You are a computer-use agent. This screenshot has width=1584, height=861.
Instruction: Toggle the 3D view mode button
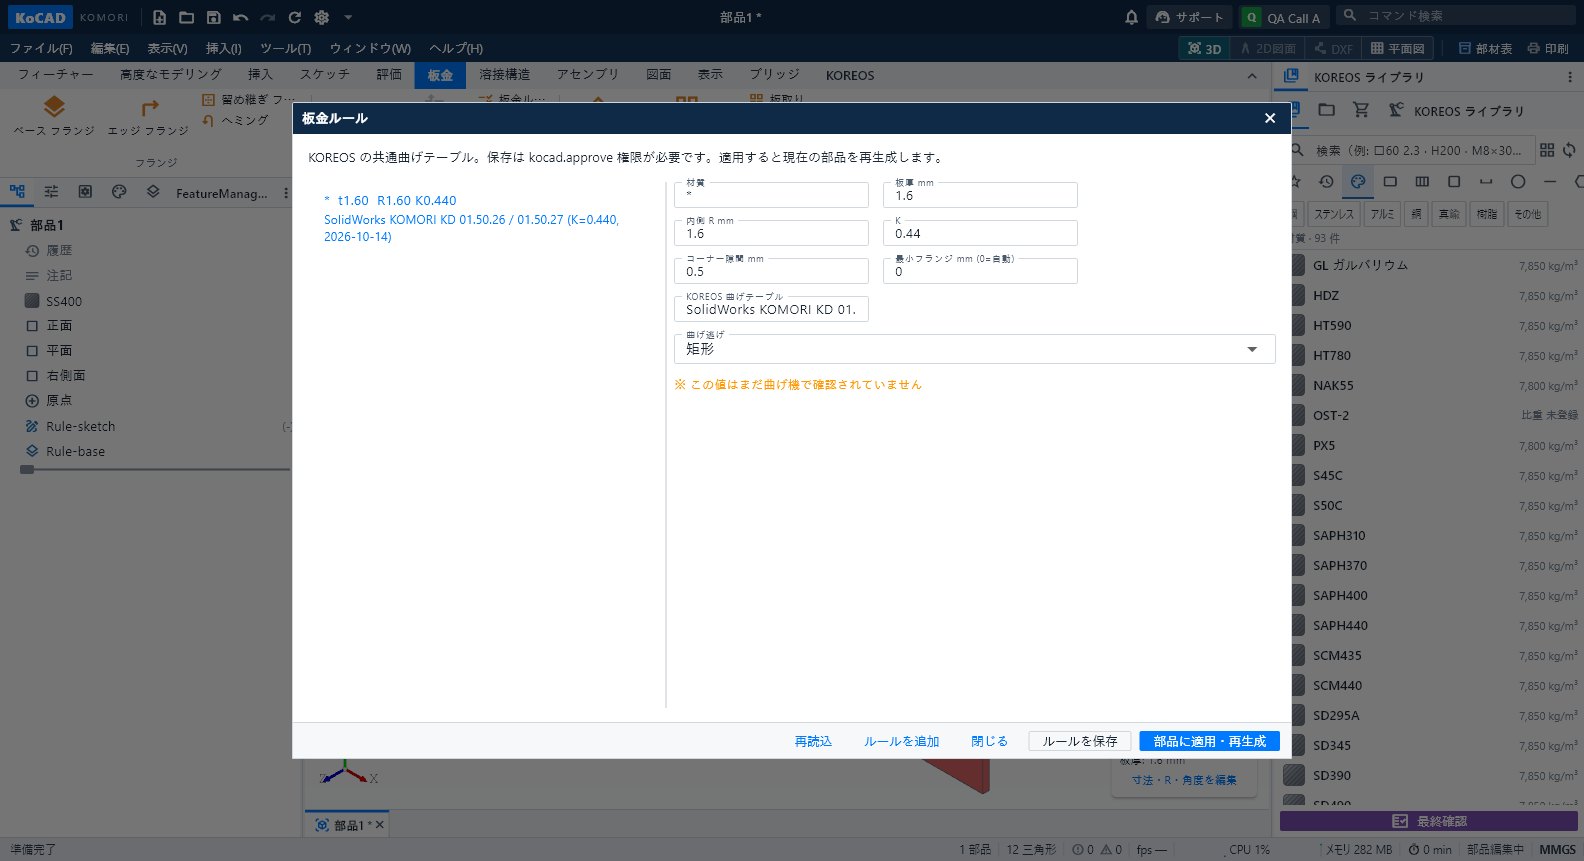(x=1204, y=48)
